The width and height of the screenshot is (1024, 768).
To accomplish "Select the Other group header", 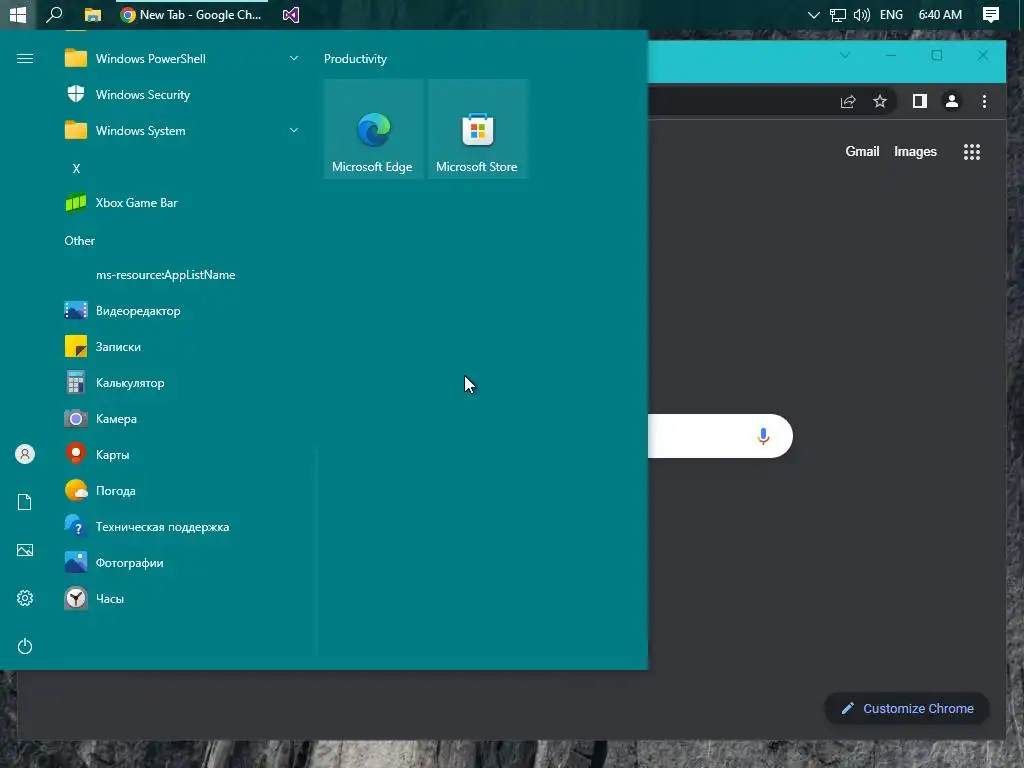I will tap(80, 240).
